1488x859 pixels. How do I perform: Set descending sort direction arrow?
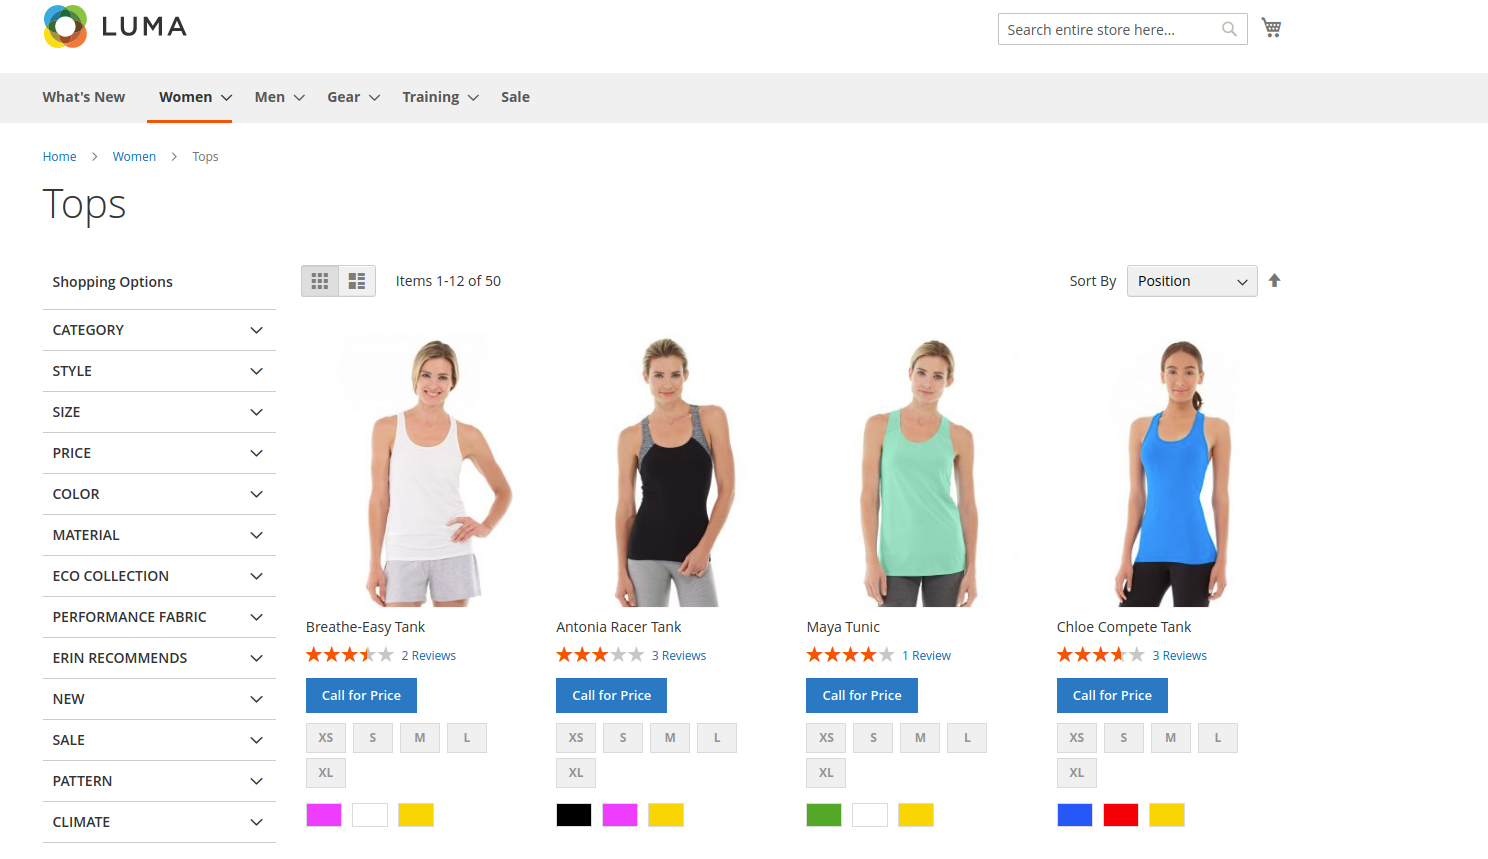[x=1274, y=281]
